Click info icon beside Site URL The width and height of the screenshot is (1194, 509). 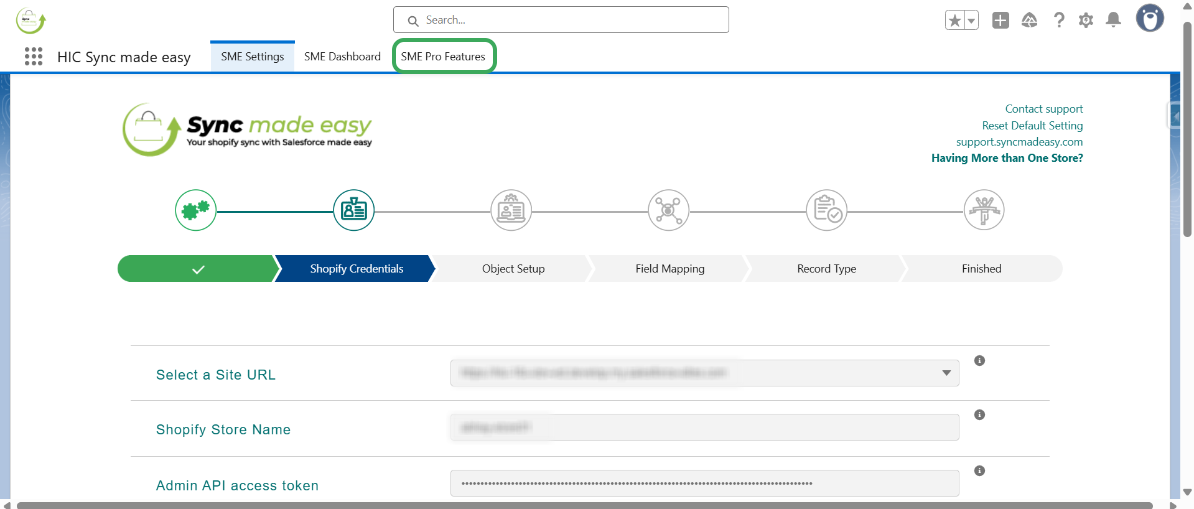coord(980,360)
